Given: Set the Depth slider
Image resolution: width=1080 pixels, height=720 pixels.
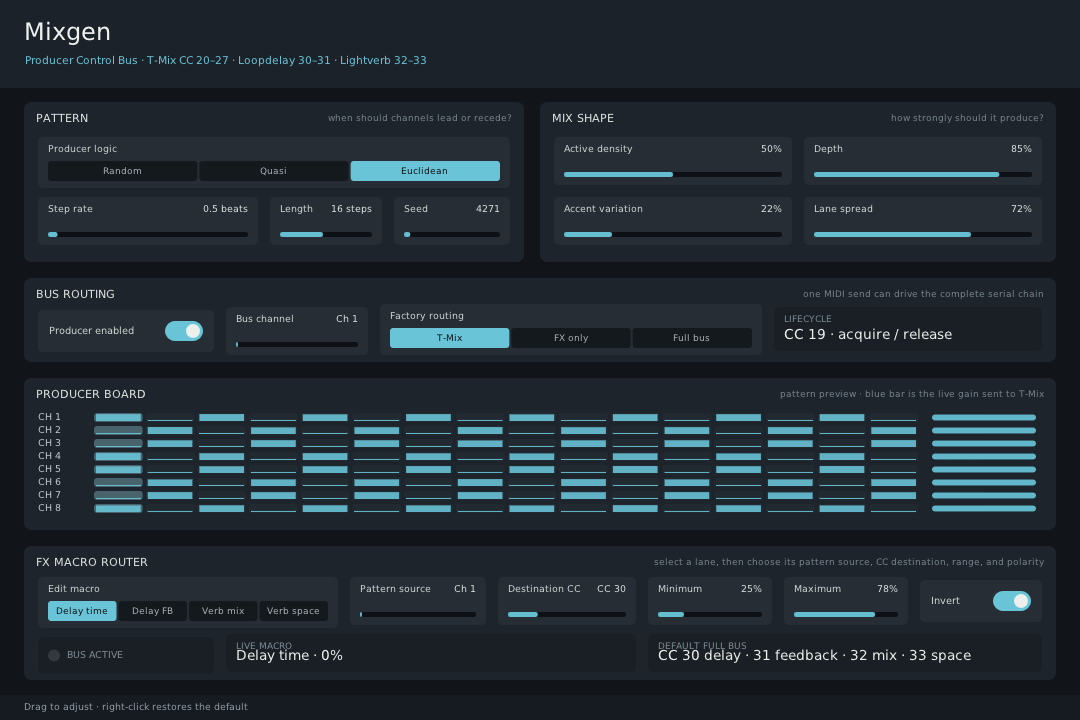Looking at the screenshot, I should pyautogui.click(x=922, y=174).
